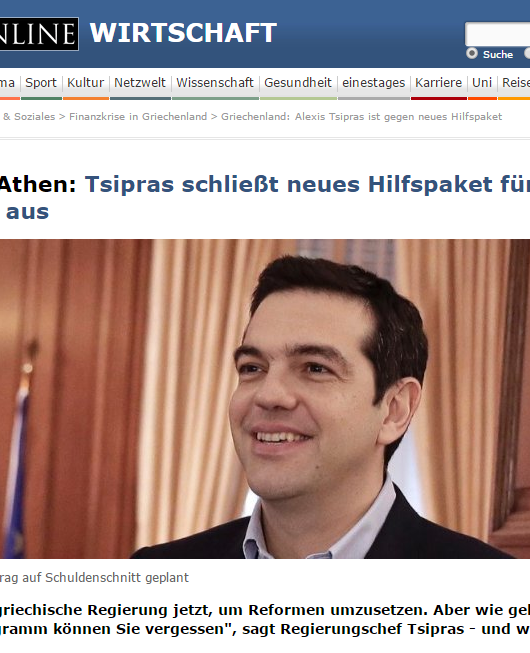Click the Spiegel Online logo
Screen dimensions: 530x653
tap(39, 34)
